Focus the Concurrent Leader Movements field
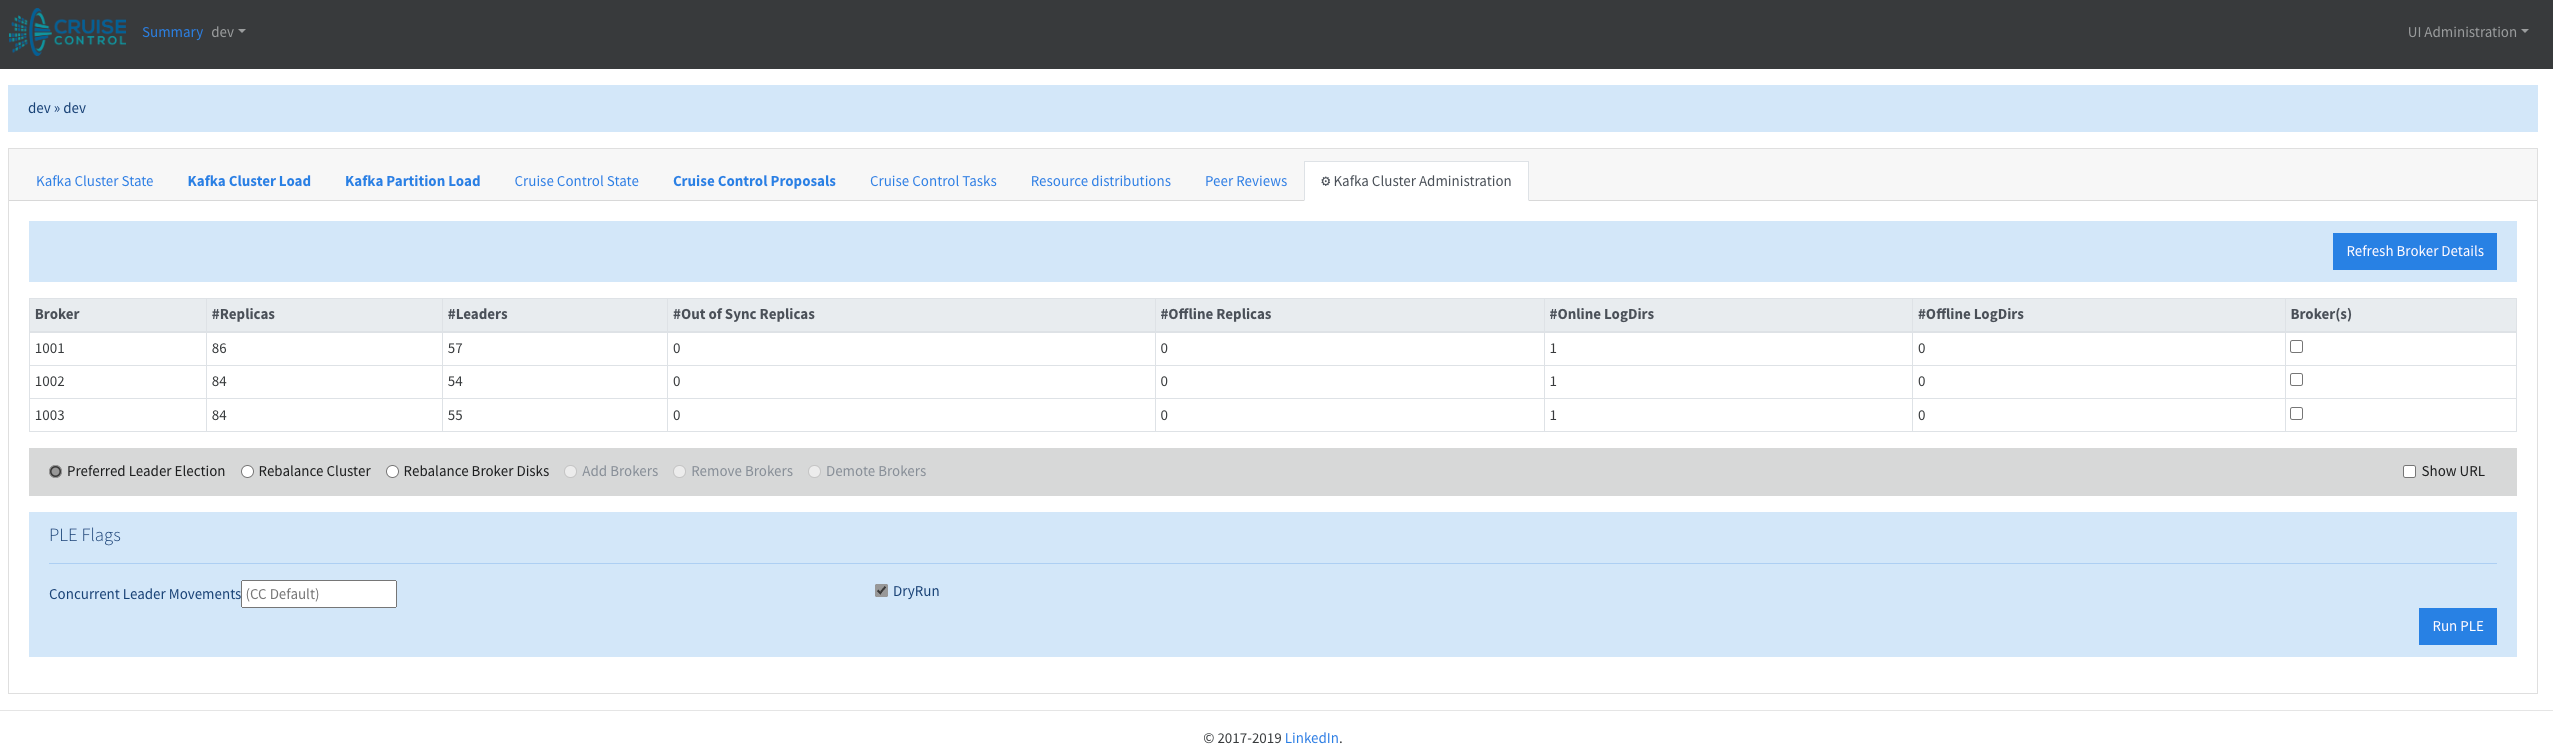Screen dimensions: 2553x750 [319, 594]
